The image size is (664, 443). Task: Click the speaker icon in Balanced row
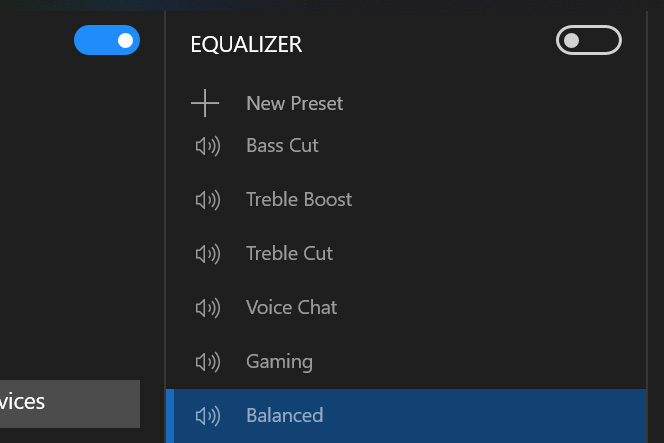[x=208, y=415]
